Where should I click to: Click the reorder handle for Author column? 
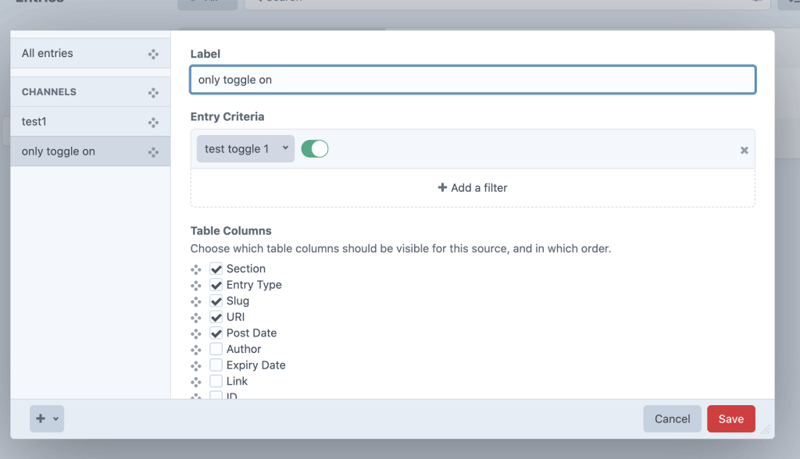196,349
